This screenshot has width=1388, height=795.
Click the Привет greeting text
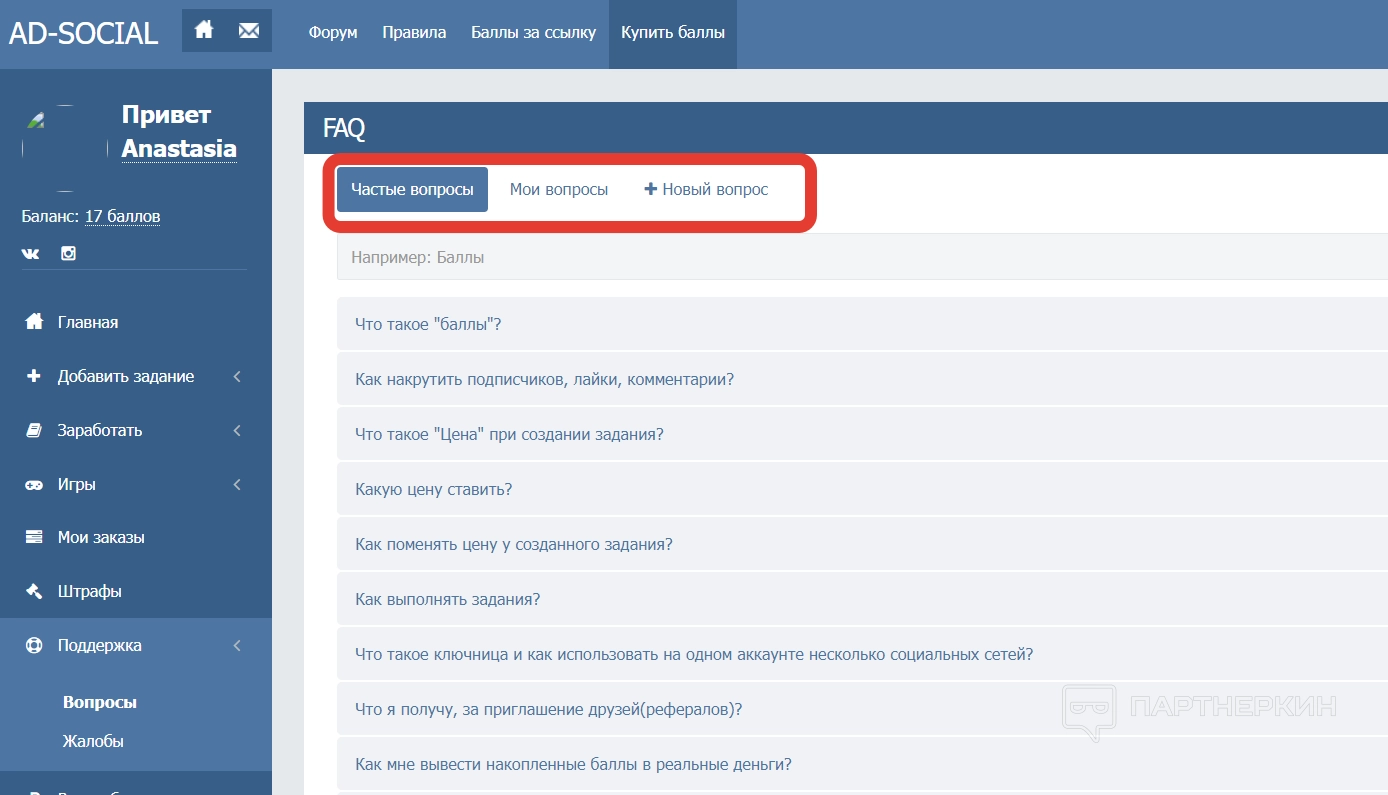coord(166,115)
